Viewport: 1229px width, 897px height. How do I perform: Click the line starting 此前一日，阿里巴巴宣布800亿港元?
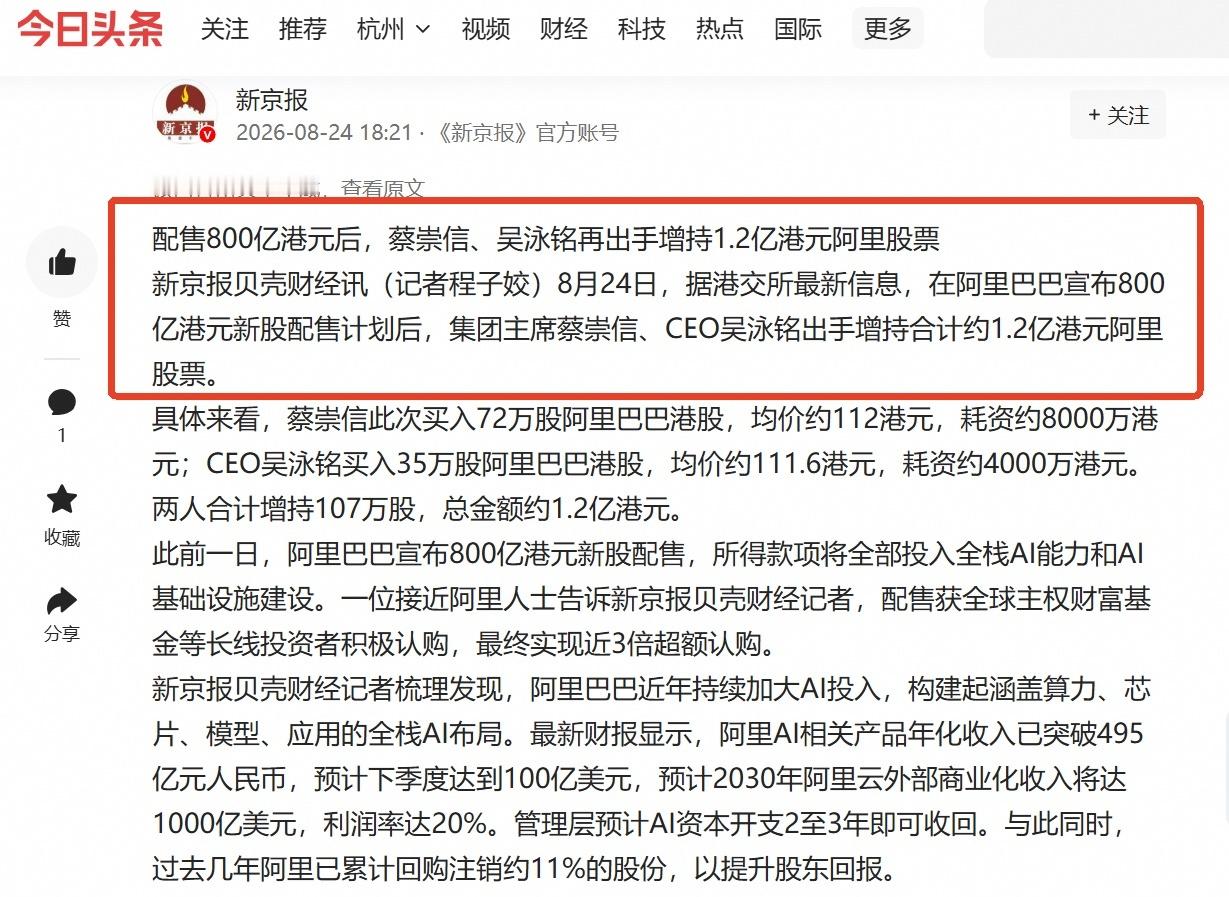click(648, 554)
